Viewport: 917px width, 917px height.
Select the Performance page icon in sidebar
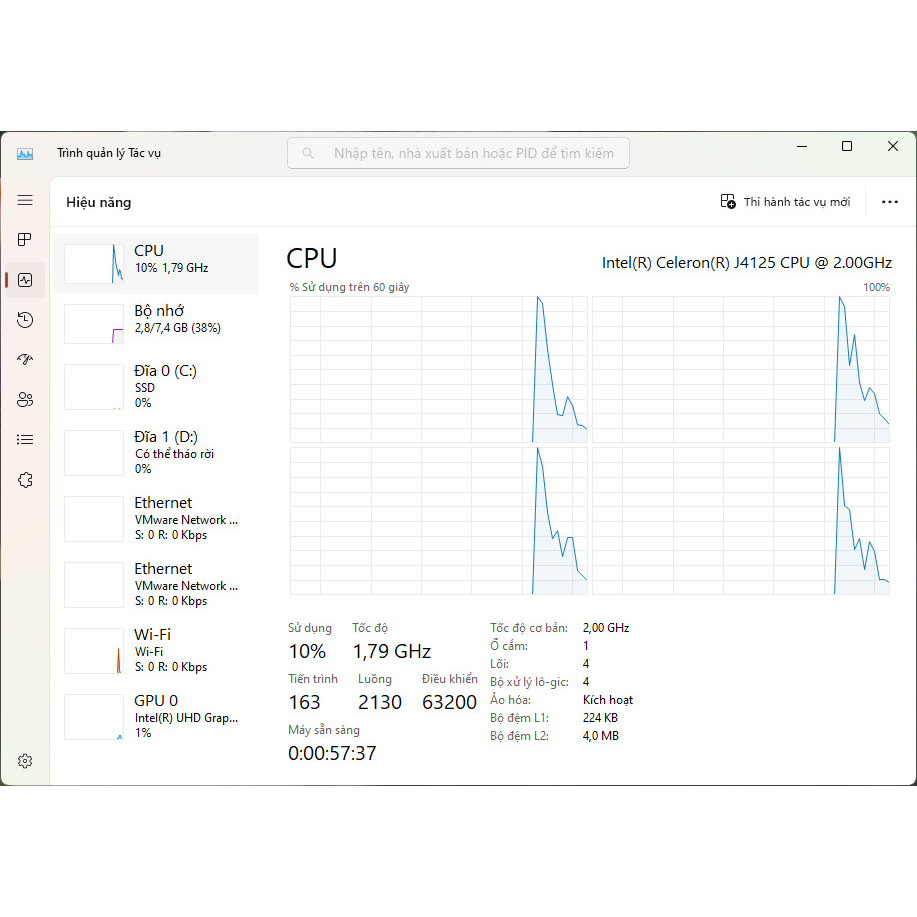tap(25, 280)
